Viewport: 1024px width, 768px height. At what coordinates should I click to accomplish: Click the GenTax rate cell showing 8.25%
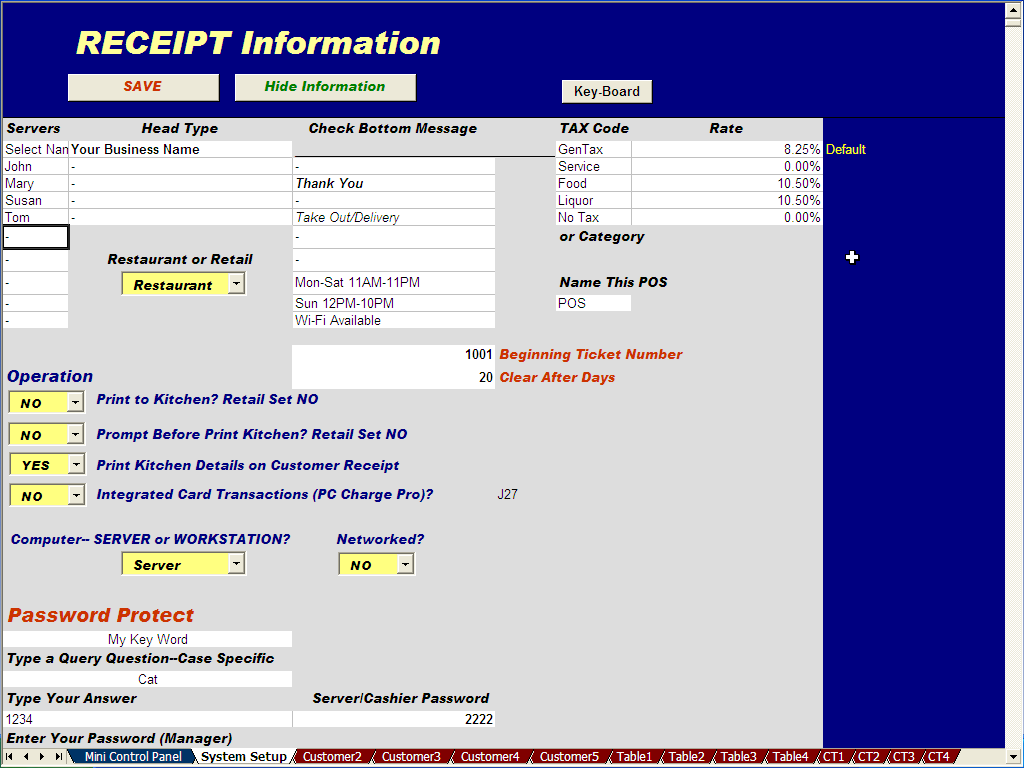tap(726, 149)
